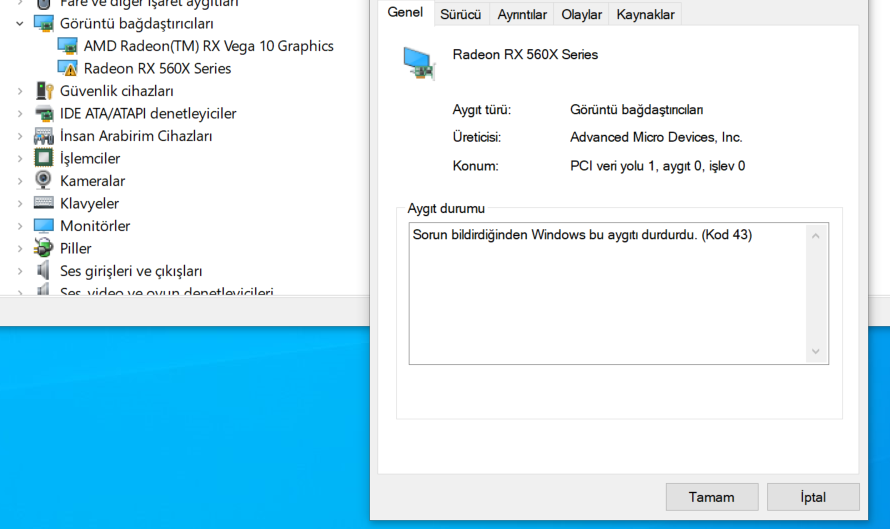890x529 pixels.
Task: Open the Ayrıntılar tab
Action: click(x=522, y=15)
